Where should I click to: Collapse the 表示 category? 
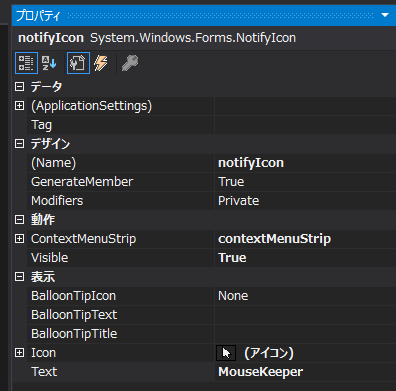[20, 277]
